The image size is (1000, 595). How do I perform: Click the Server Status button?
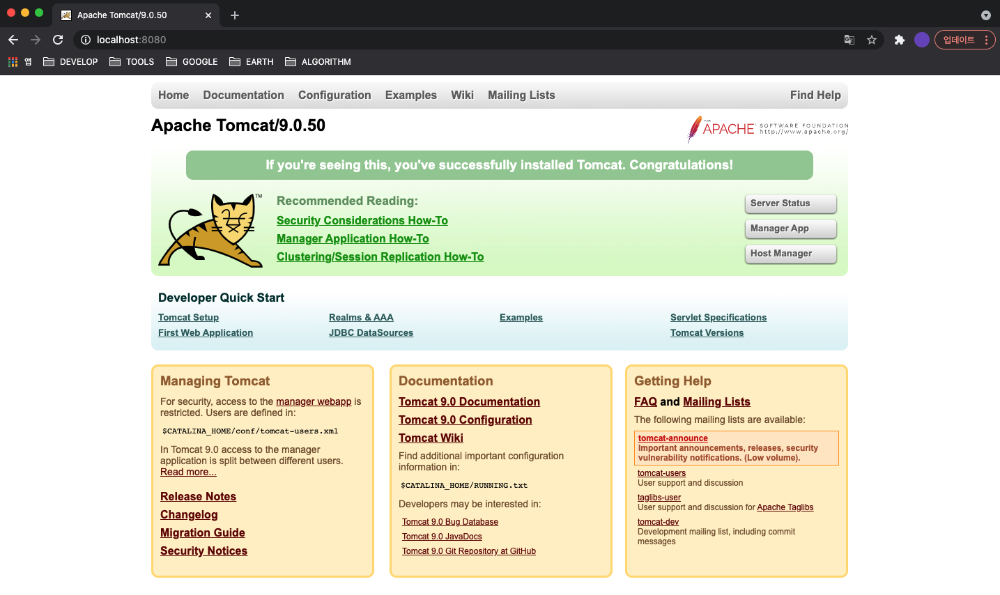pos(790,203)
